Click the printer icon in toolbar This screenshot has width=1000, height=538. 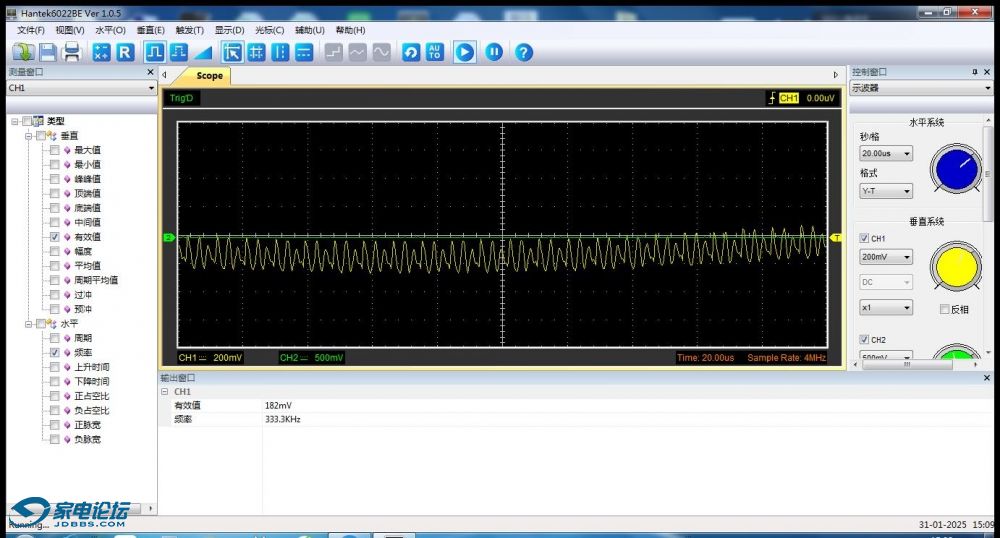click(x=71, y=52)
